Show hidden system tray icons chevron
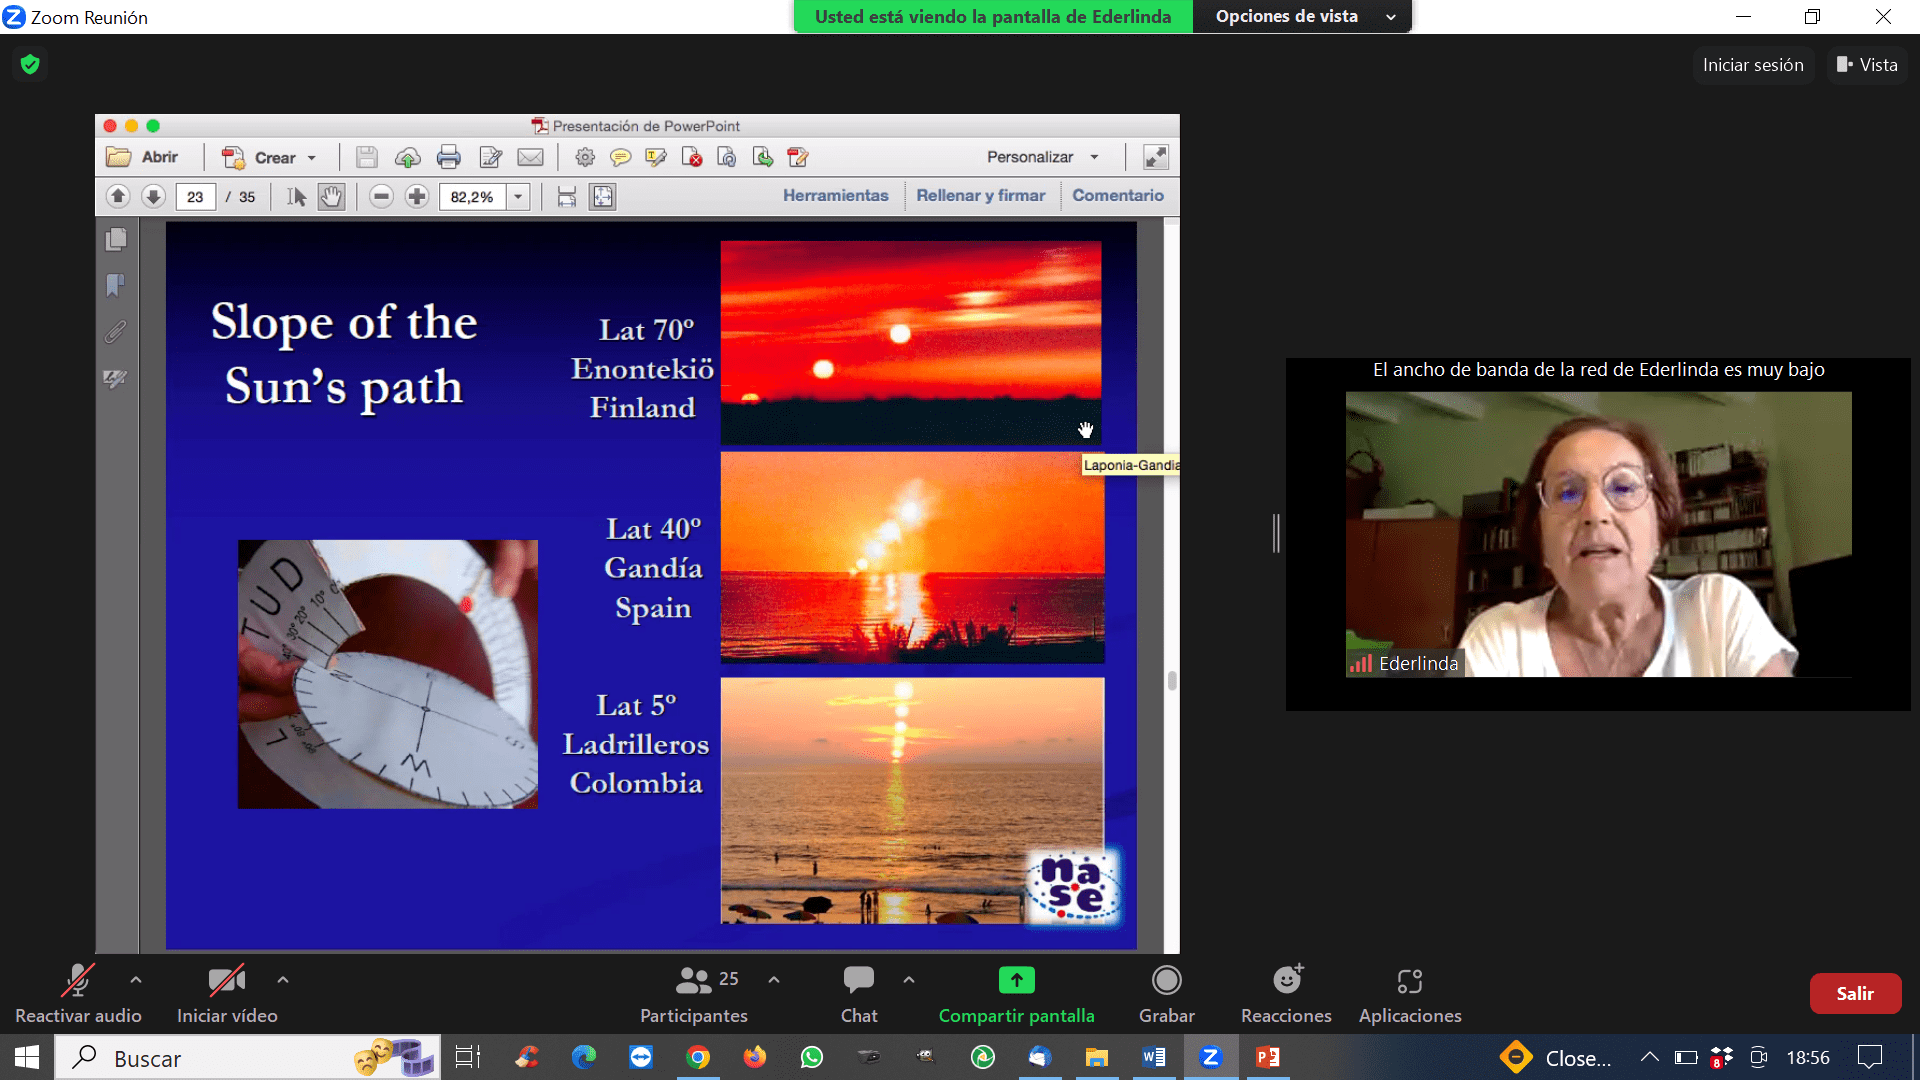This screenshot has width=1920, height=1080. point(1650,1057)
